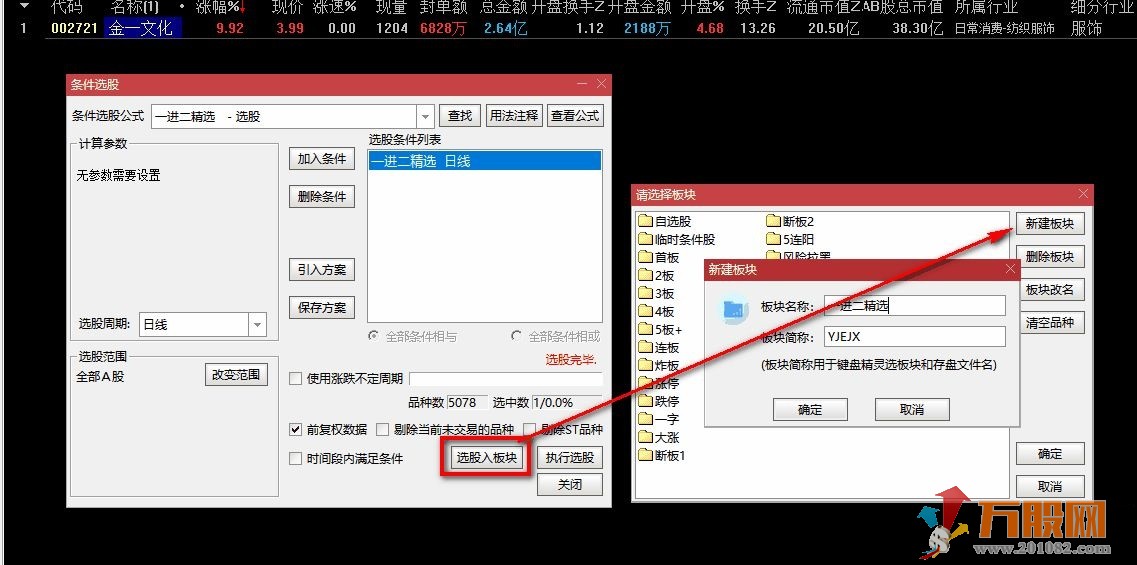The width and height of the screenshot is (1137, 565).
Task: Click the 板块名称 input field
Action: [x=914, y=305]
